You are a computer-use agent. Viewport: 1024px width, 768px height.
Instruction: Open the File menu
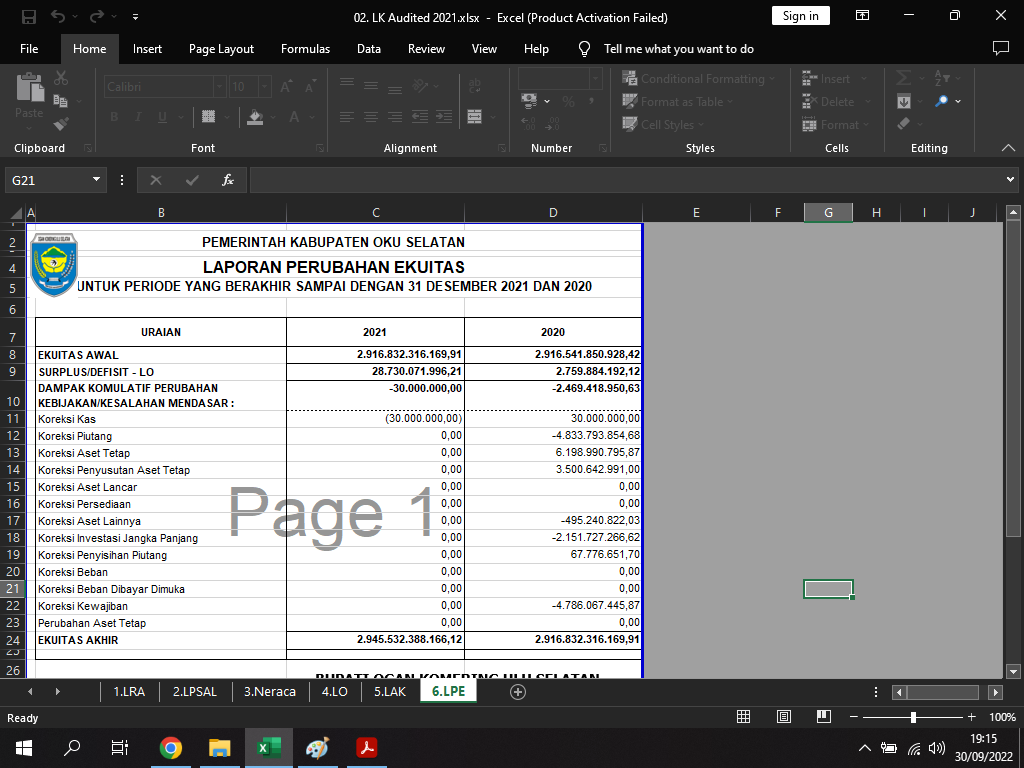(29, 49)
